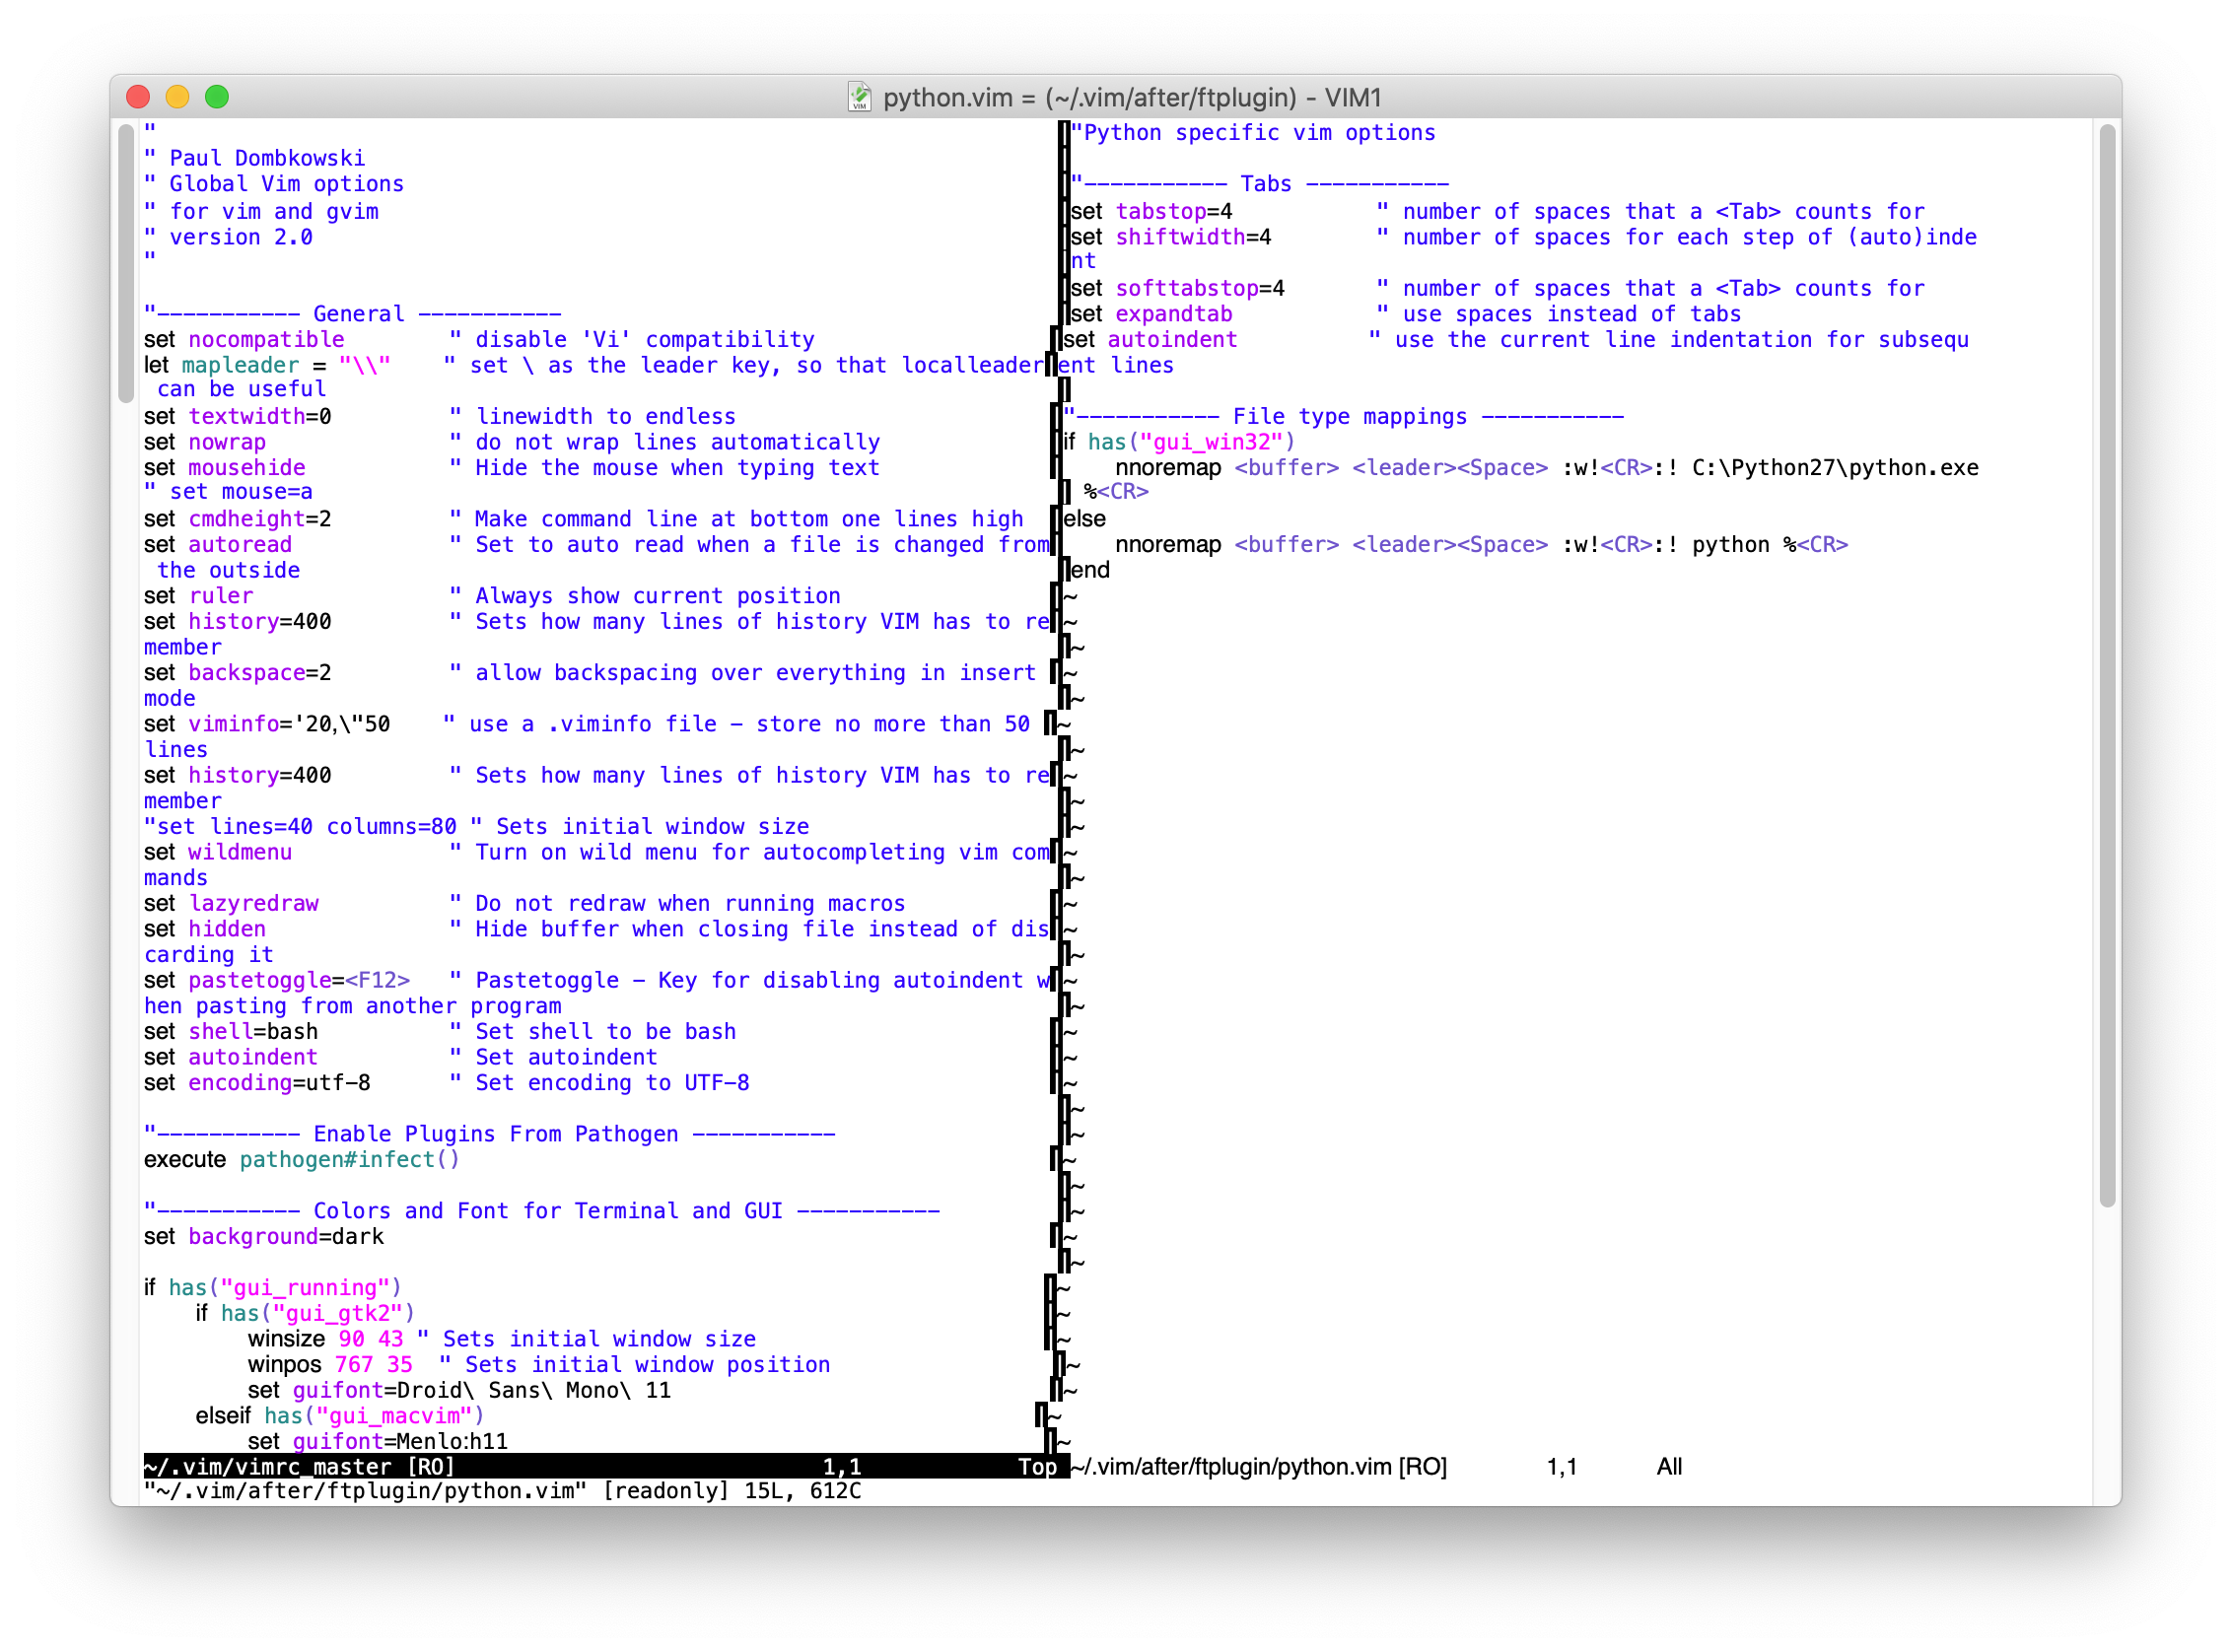Click 'File type mappings' header comment
Screen dimensions: 2232x1652
click(1345, 416)
